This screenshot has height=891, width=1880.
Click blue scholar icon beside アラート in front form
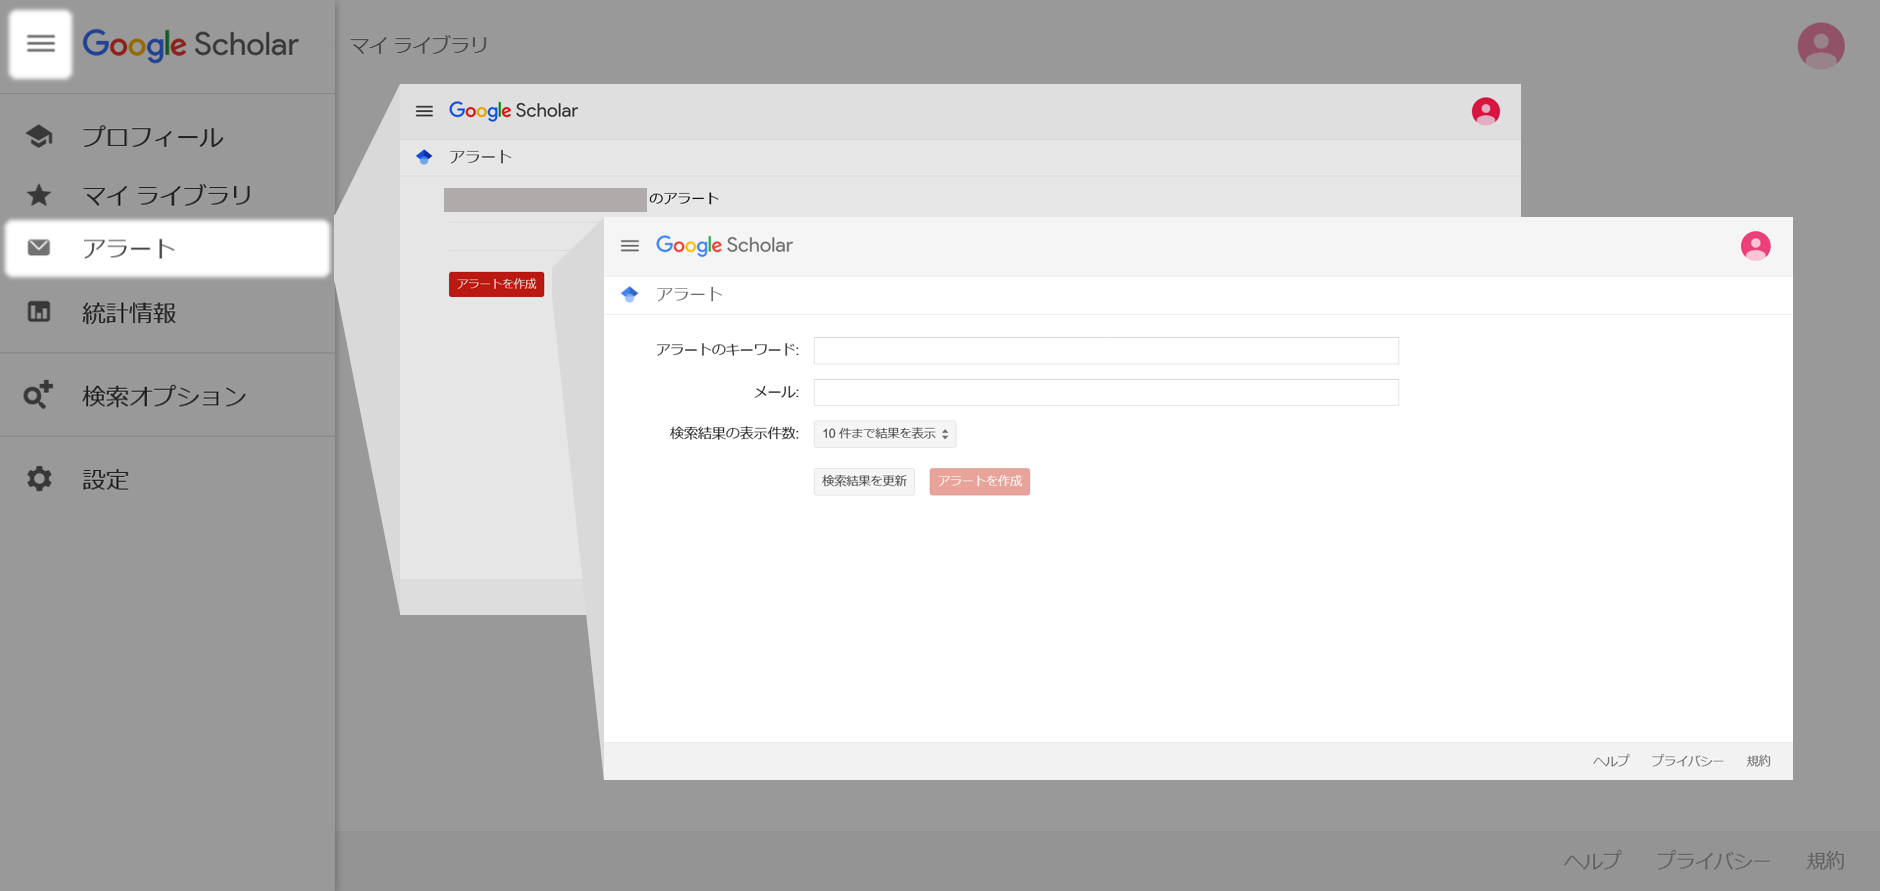pyautogui.click(x=629, y=294)
